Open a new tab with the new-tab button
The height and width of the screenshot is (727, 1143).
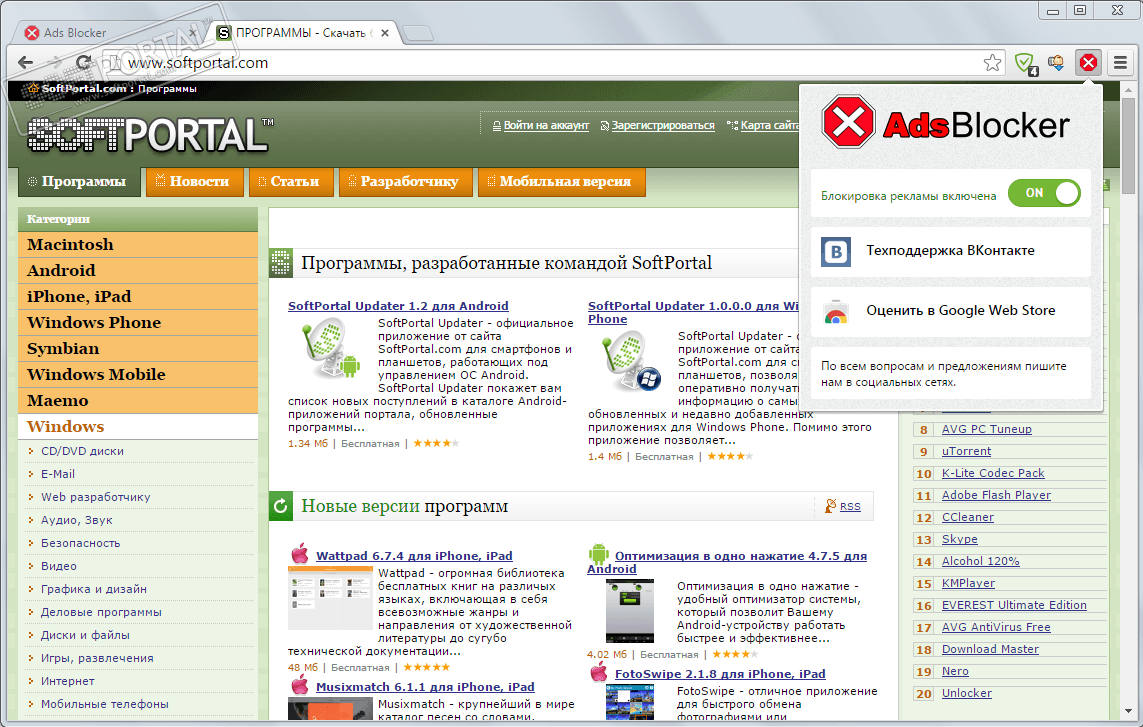418,33
